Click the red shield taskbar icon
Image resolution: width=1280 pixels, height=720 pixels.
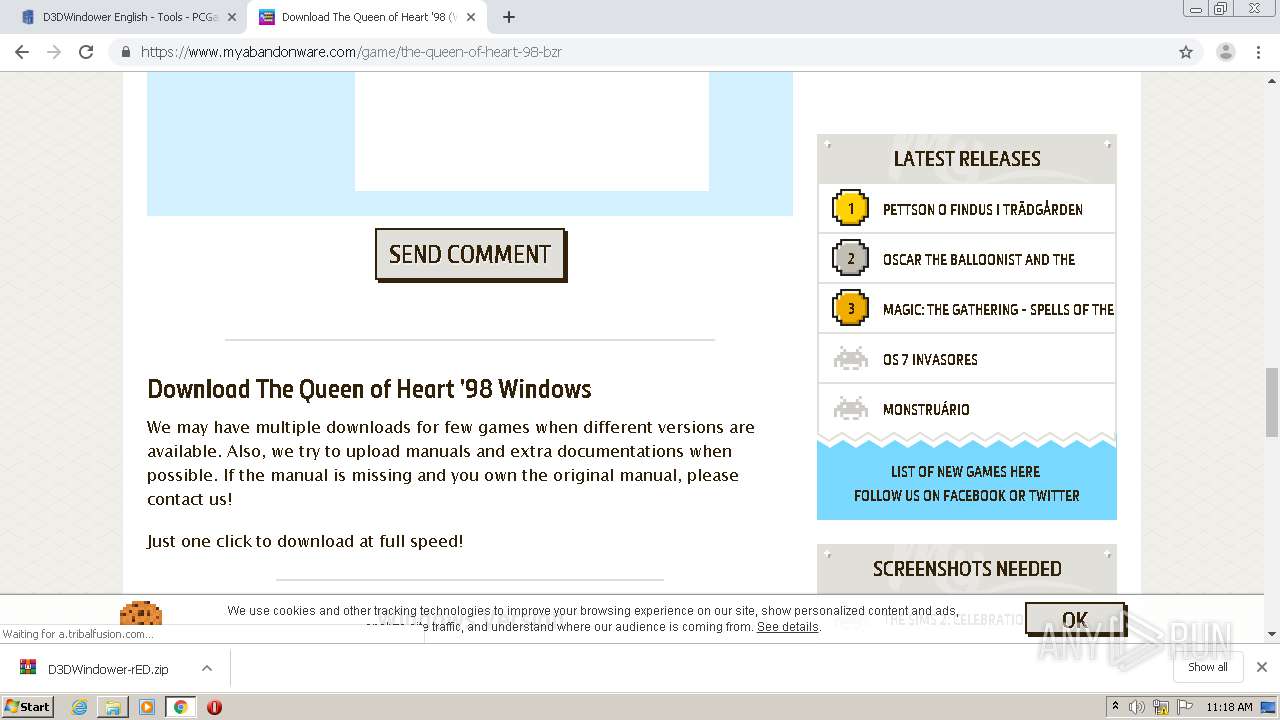[x=214, y=707]
